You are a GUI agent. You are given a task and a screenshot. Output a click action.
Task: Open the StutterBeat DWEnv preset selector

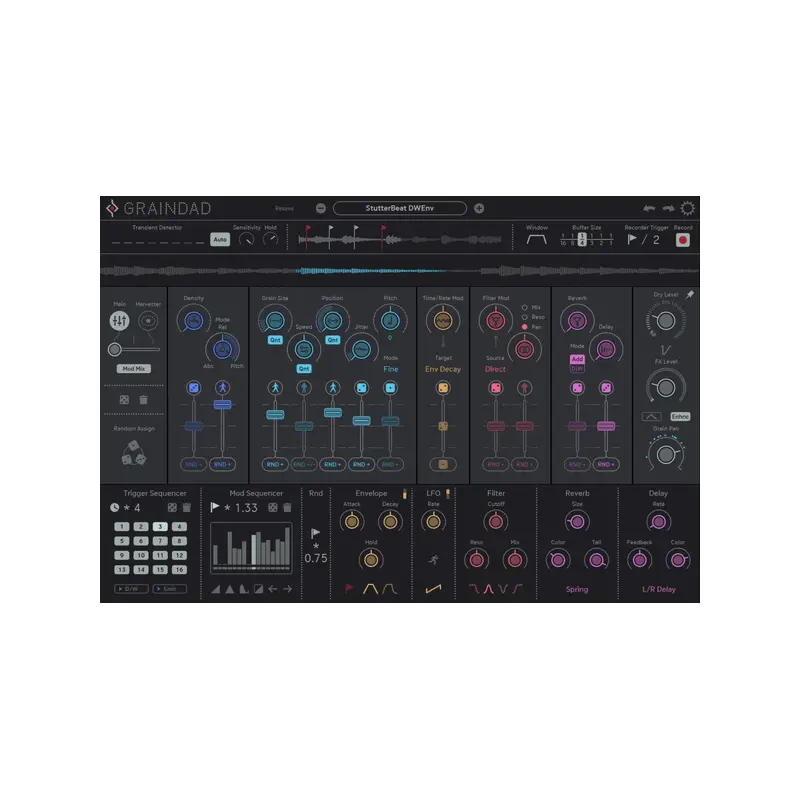(x=400, y=208)
